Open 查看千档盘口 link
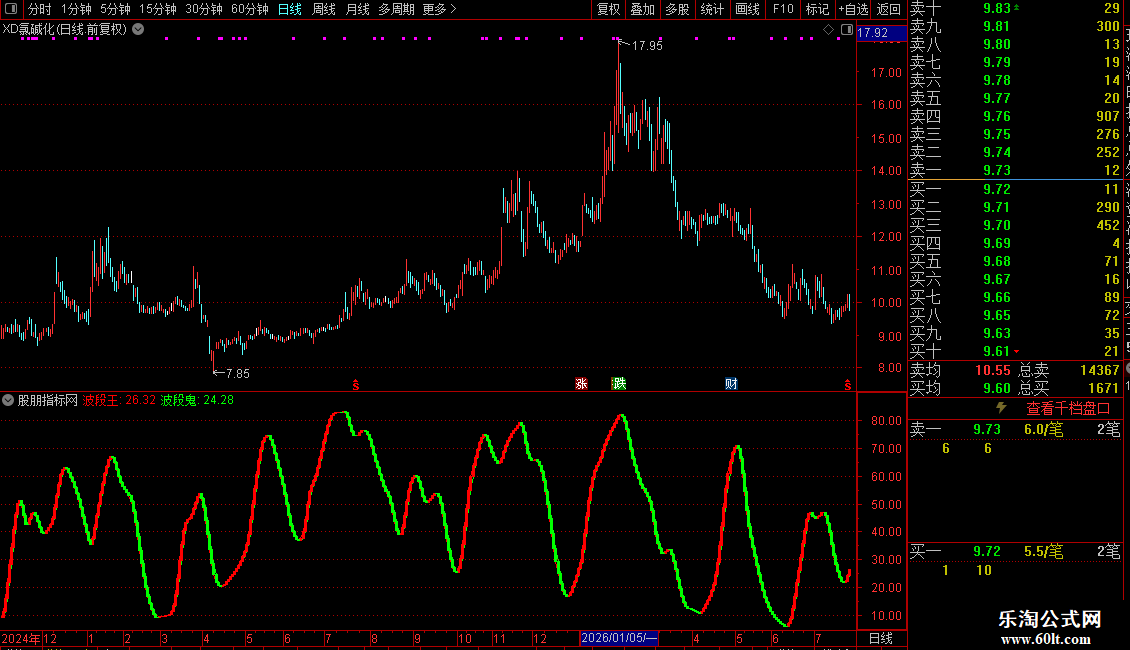 [1068, 409]
